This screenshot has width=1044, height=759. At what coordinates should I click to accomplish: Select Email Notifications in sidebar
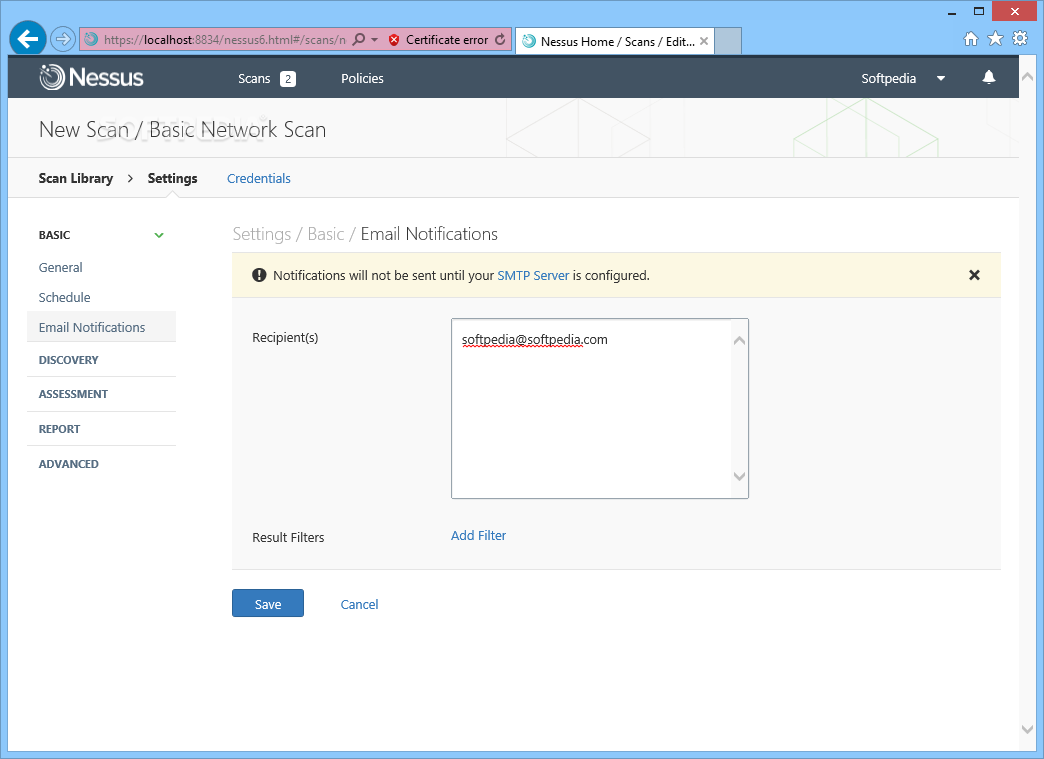coord(101,327)
